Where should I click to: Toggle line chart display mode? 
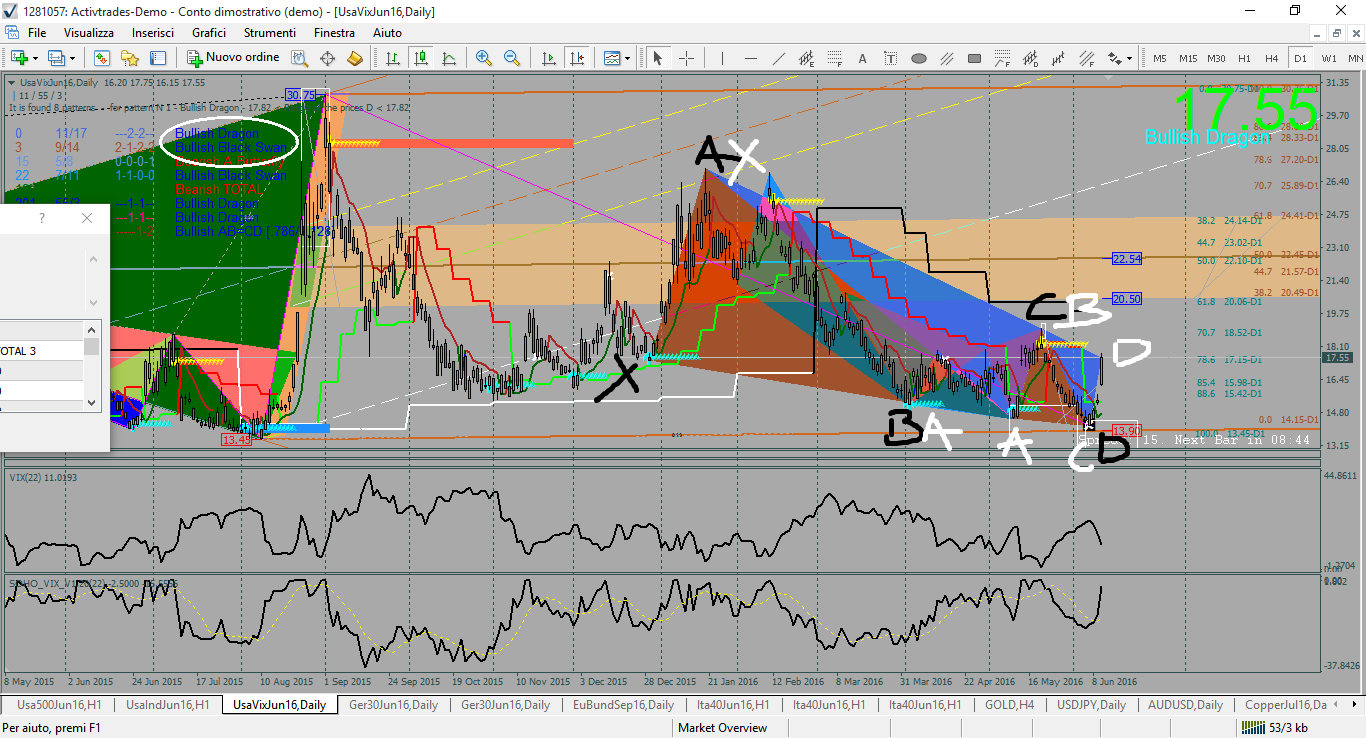[447, 58]
